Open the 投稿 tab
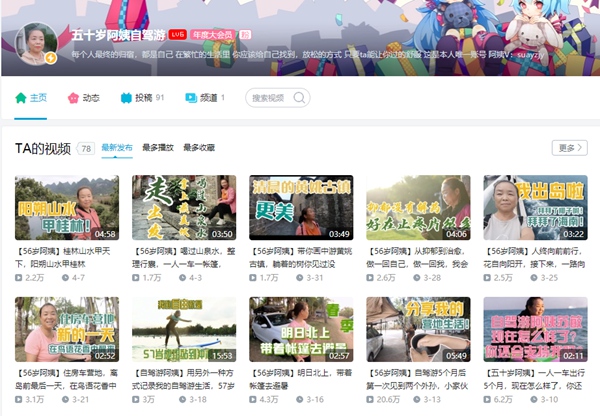Screen dimensions: 600x416 point(143,98)
